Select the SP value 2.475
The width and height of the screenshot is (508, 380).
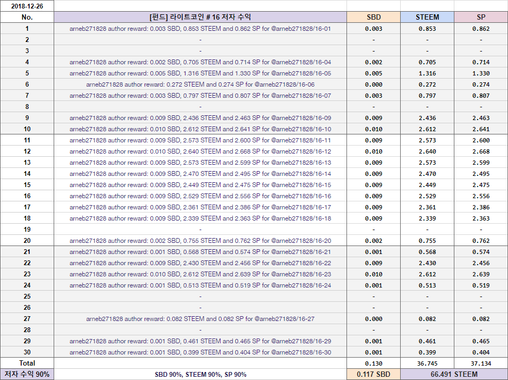481,185
